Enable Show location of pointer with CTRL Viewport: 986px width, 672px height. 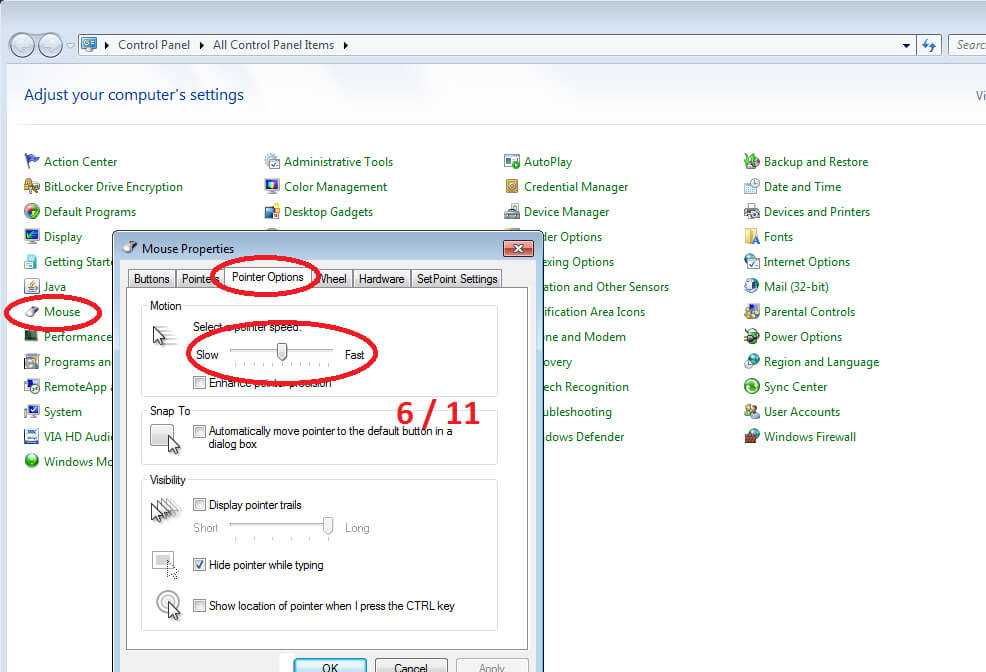(x=200, y=605)
